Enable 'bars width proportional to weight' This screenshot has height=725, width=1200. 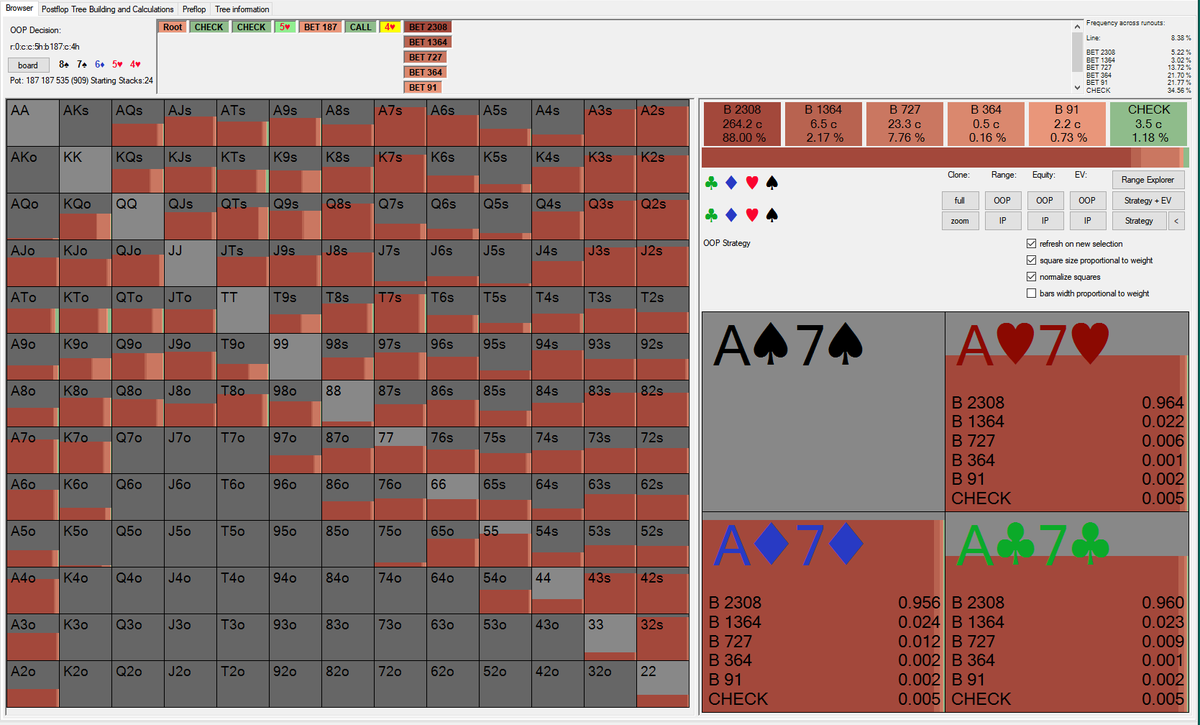coord(1032,293)
